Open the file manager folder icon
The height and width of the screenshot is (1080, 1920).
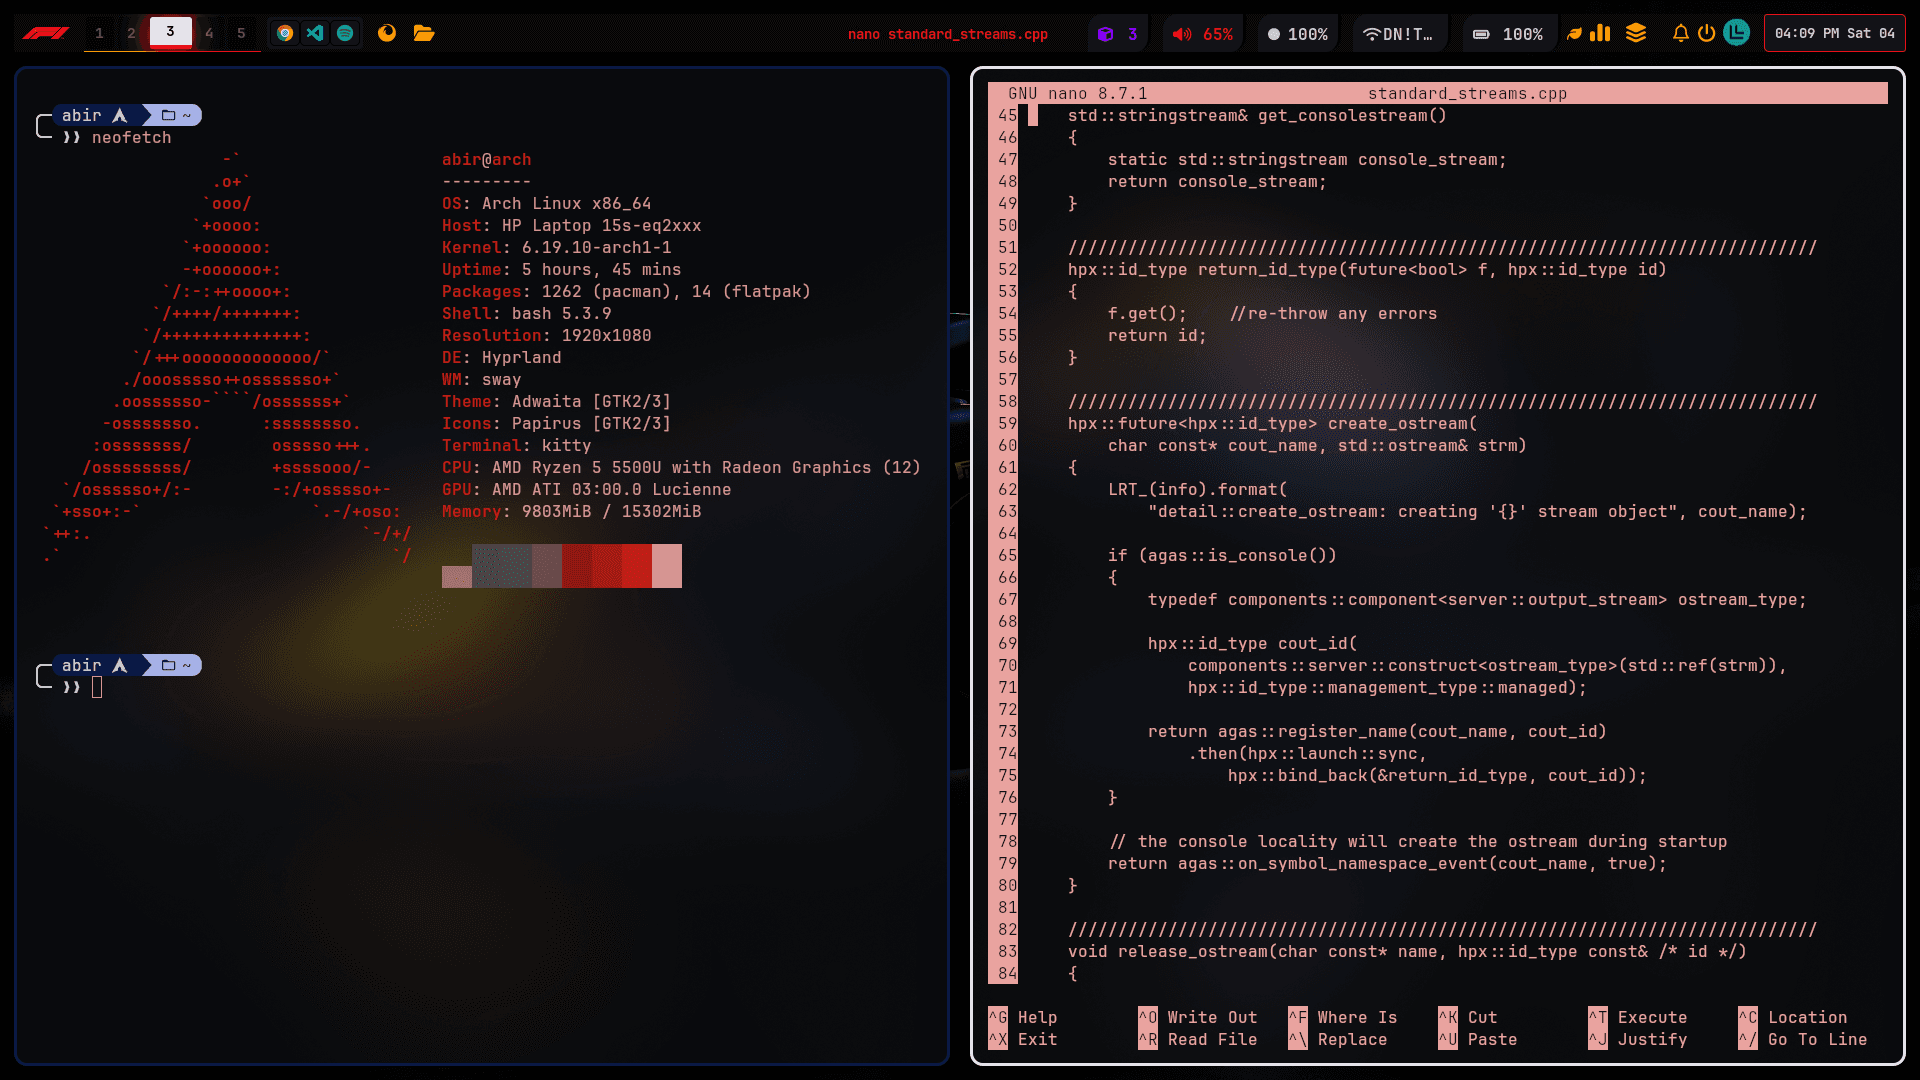[x=424, y=33]
